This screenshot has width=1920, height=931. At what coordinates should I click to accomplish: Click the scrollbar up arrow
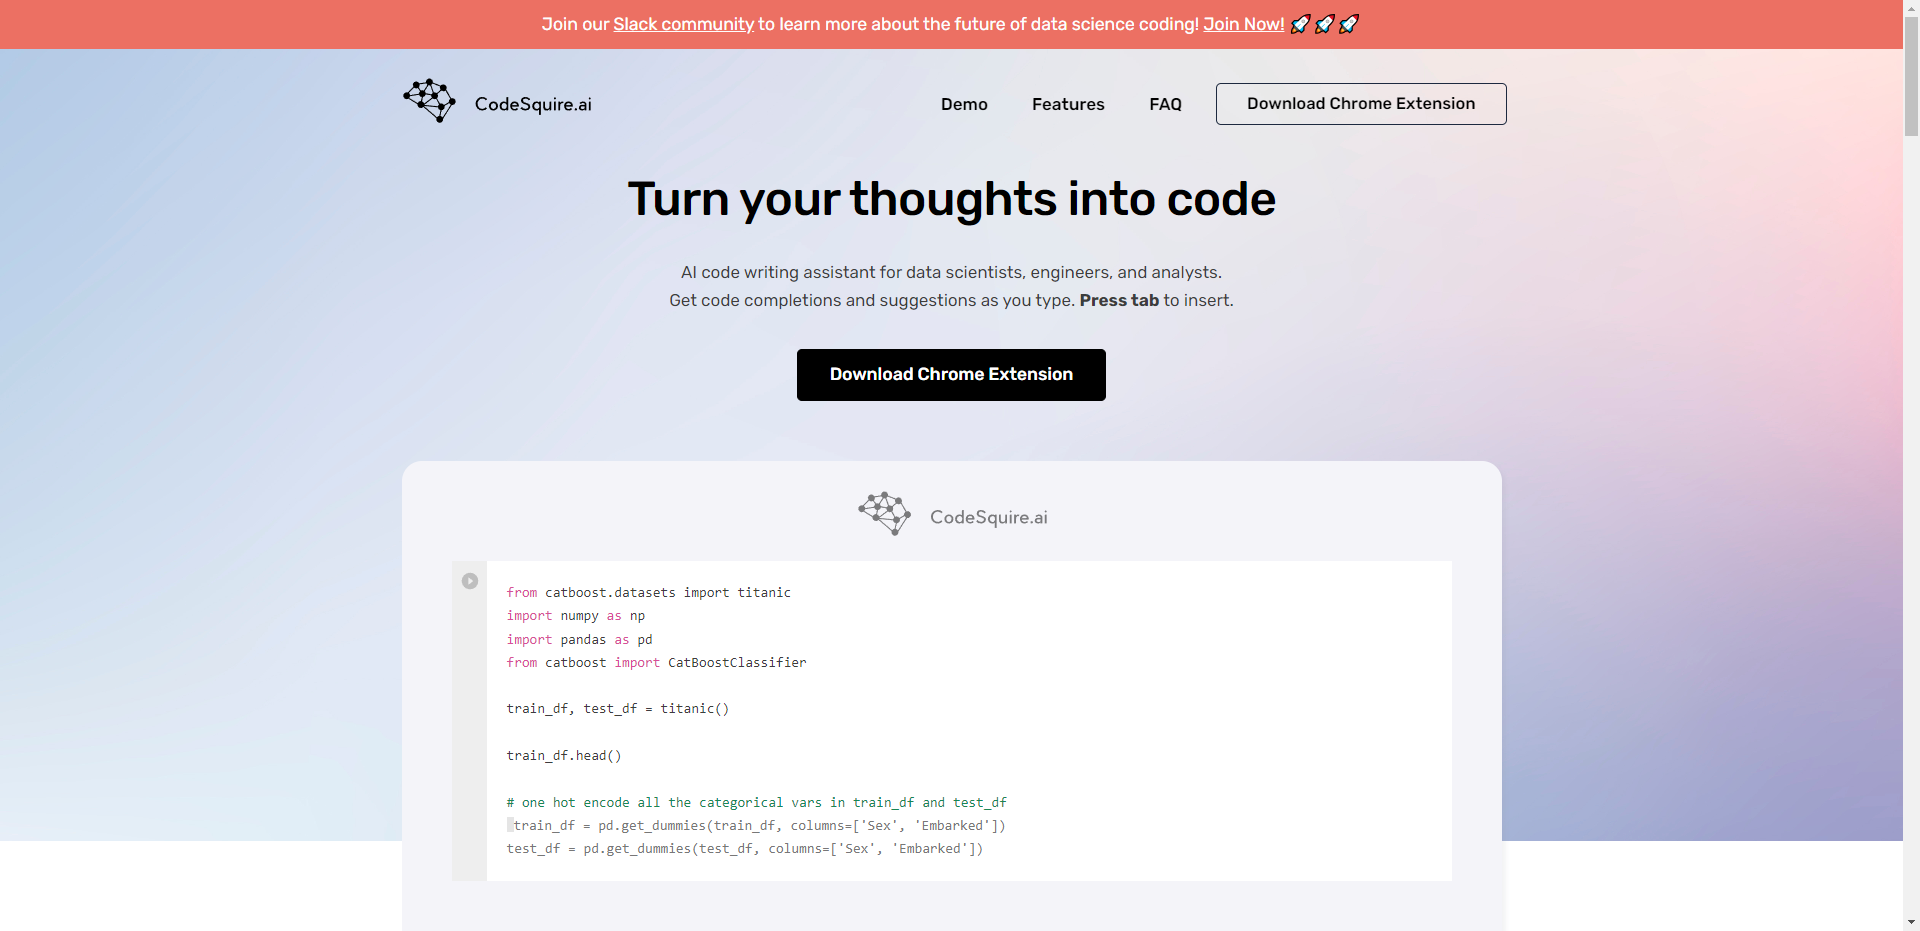[x=1911, y=8]
